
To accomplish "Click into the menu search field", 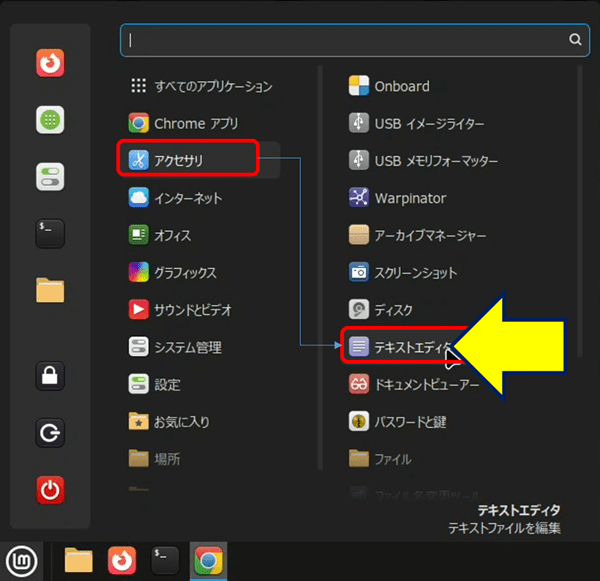I will point(354,40).
